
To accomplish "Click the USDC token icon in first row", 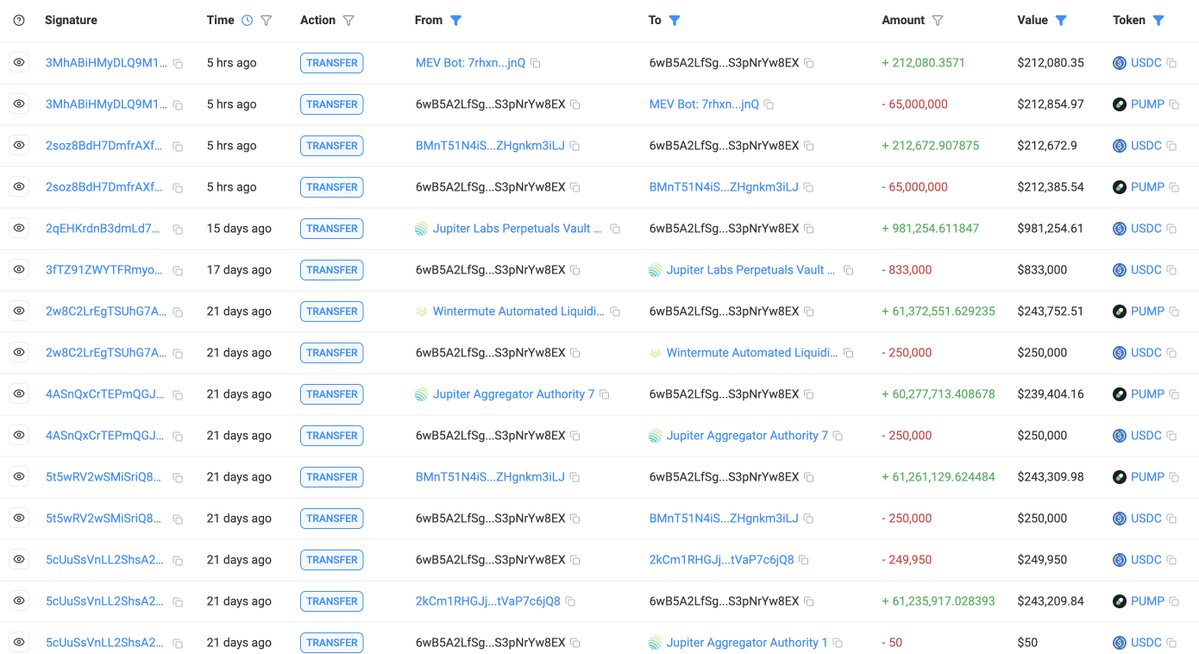I will tap(1119, 63).
